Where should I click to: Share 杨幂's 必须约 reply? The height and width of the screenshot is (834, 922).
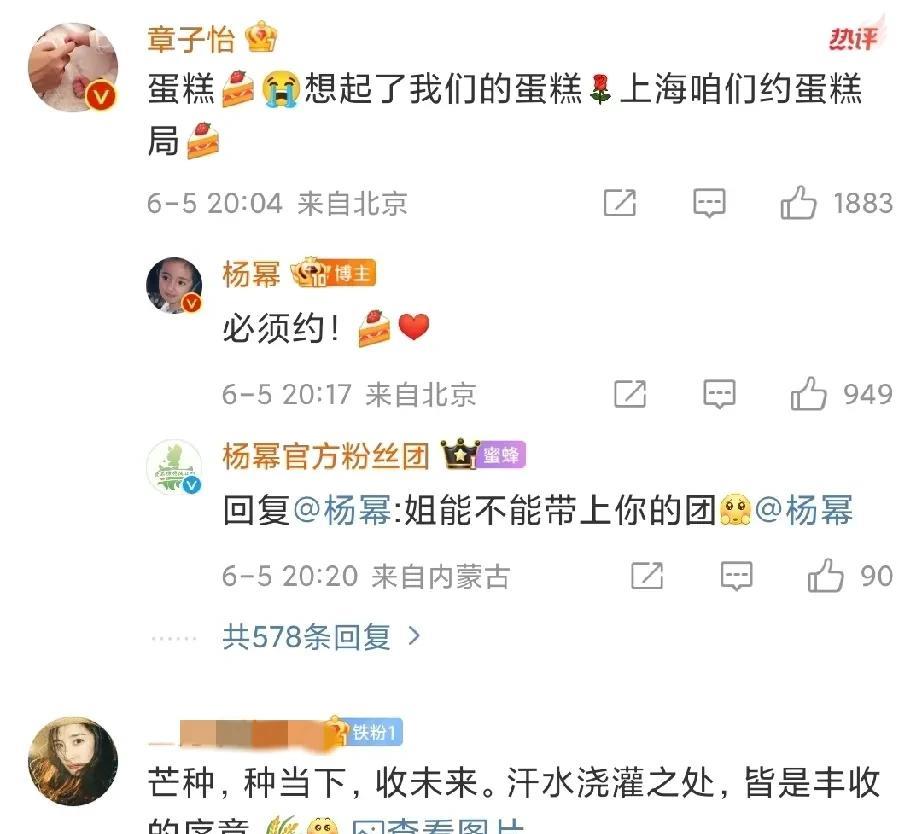click(x=630, y=393)
